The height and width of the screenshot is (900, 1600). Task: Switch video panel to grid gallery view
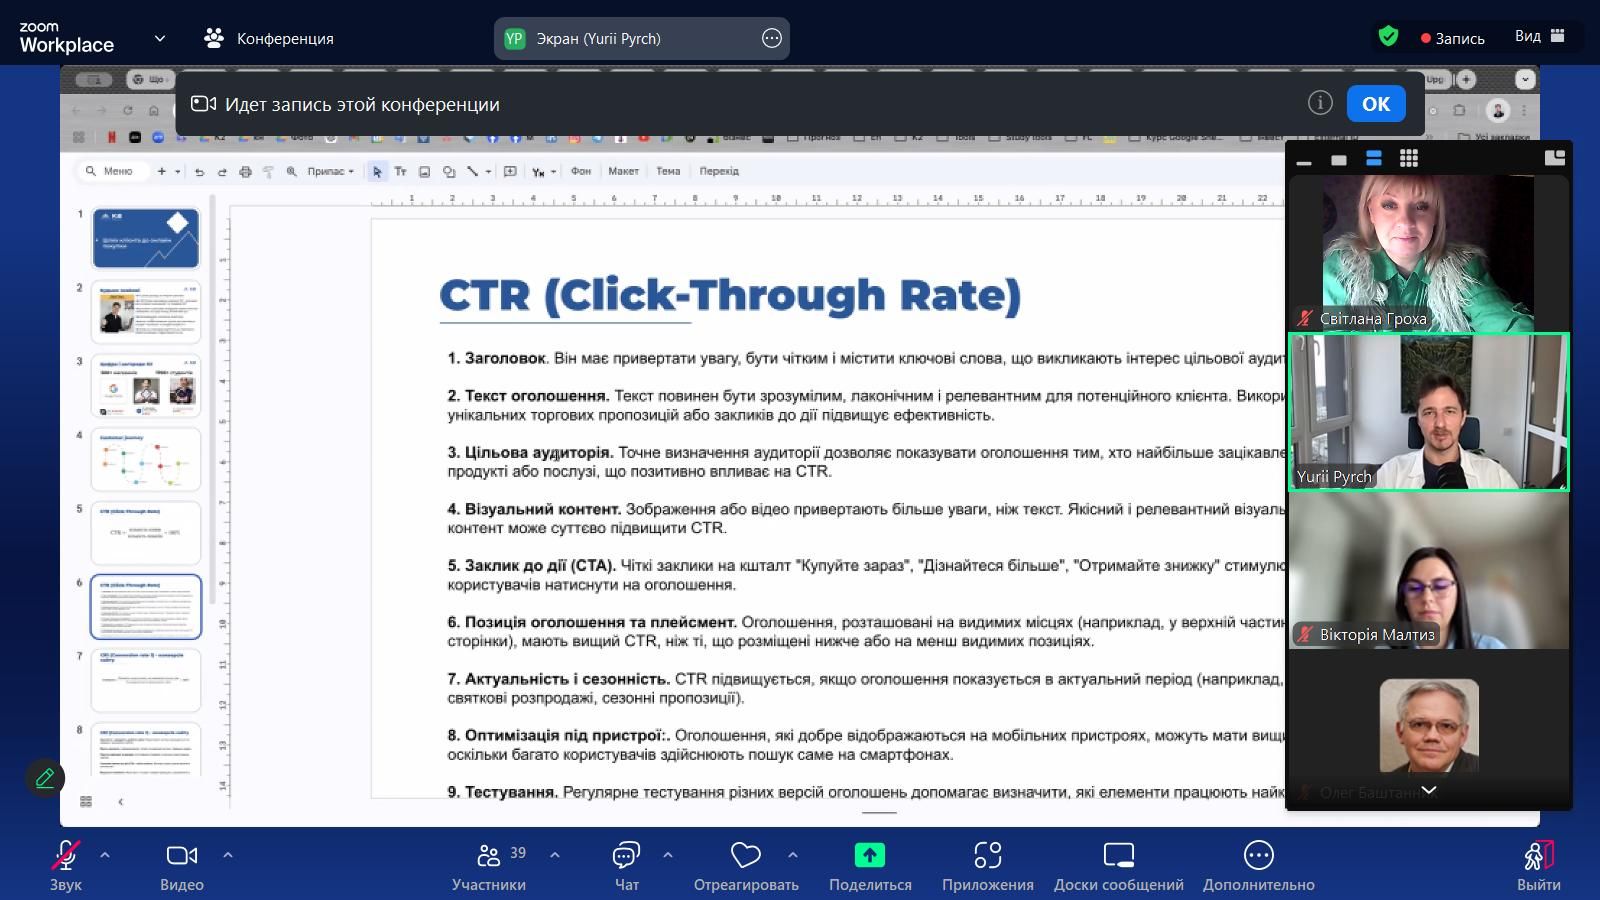click(x=1409, y=158)
